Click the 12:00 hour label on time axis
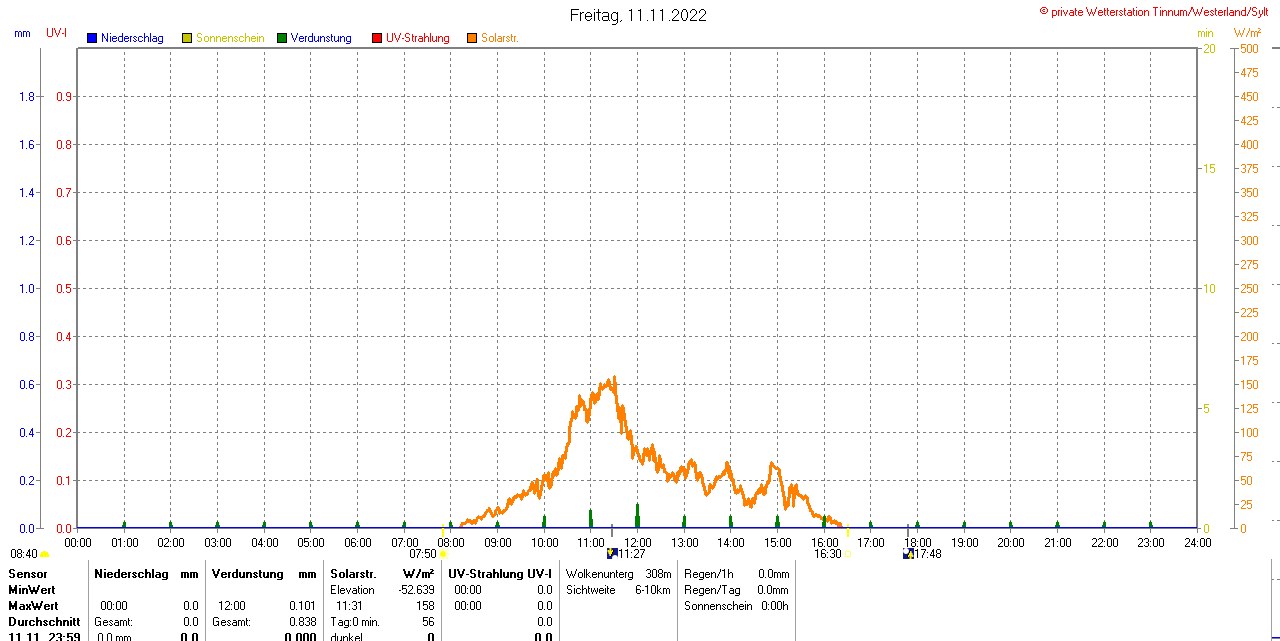This screenshot has width=1280, height=641. [x=637, y=542]
